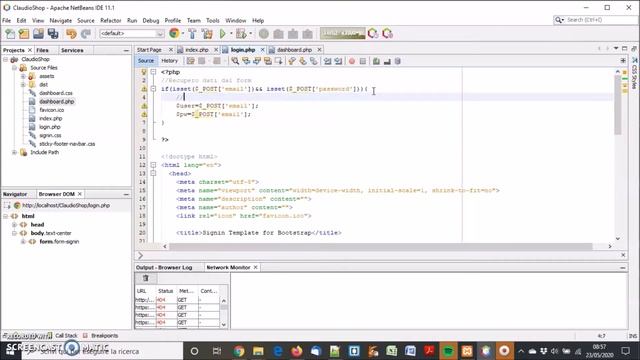Open the Navigate menu

[60, 20]
